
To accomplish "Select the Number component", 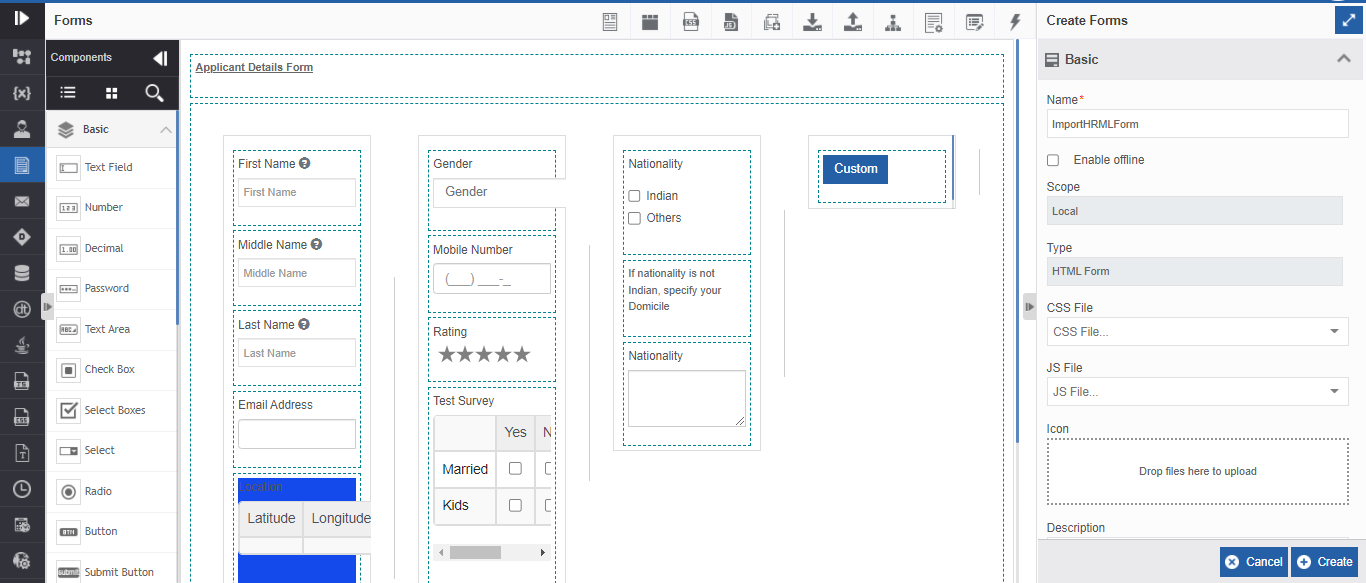I will click(111, 207).
